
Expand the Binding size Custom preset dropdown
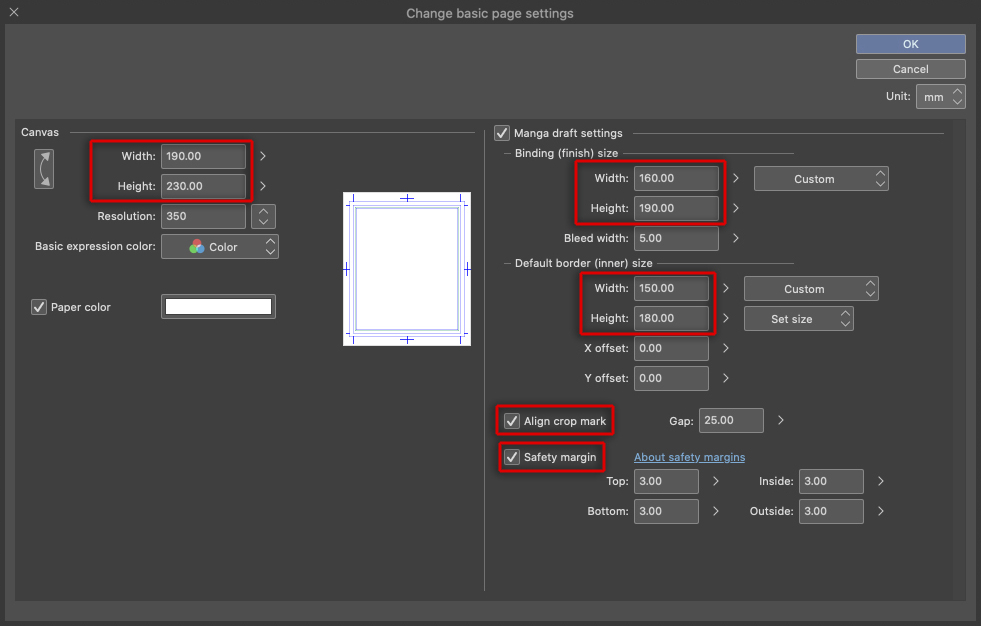click(821, 179)
